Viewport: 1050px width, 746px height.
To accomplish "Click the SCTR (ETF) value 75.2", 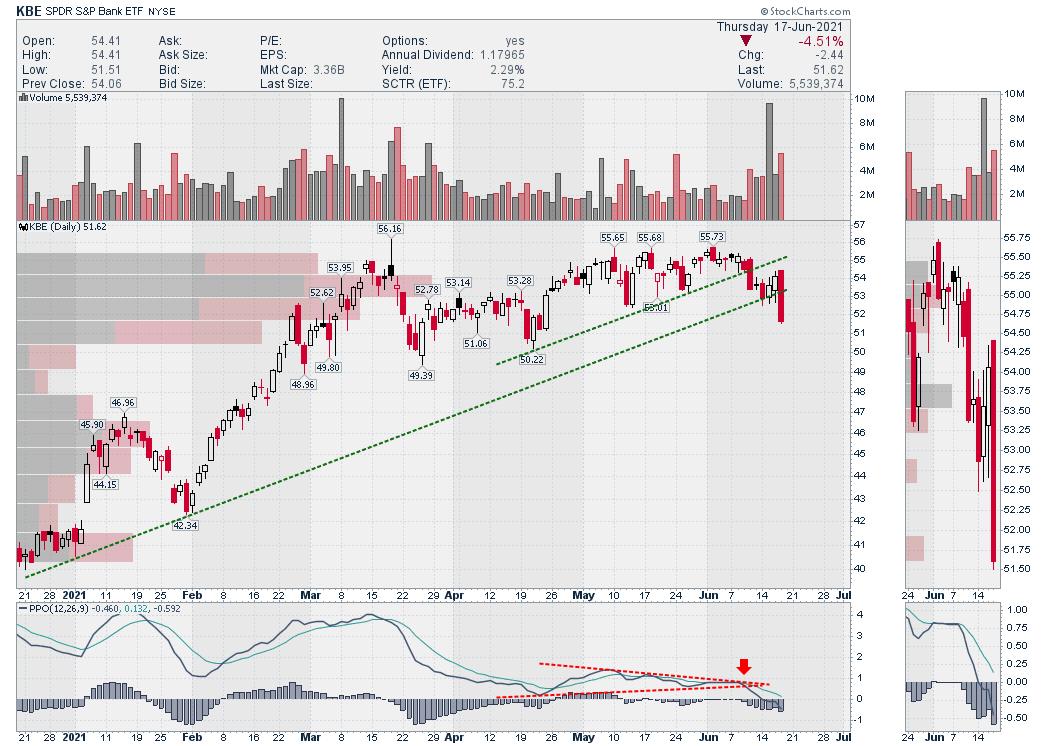I will pos(512,84).
